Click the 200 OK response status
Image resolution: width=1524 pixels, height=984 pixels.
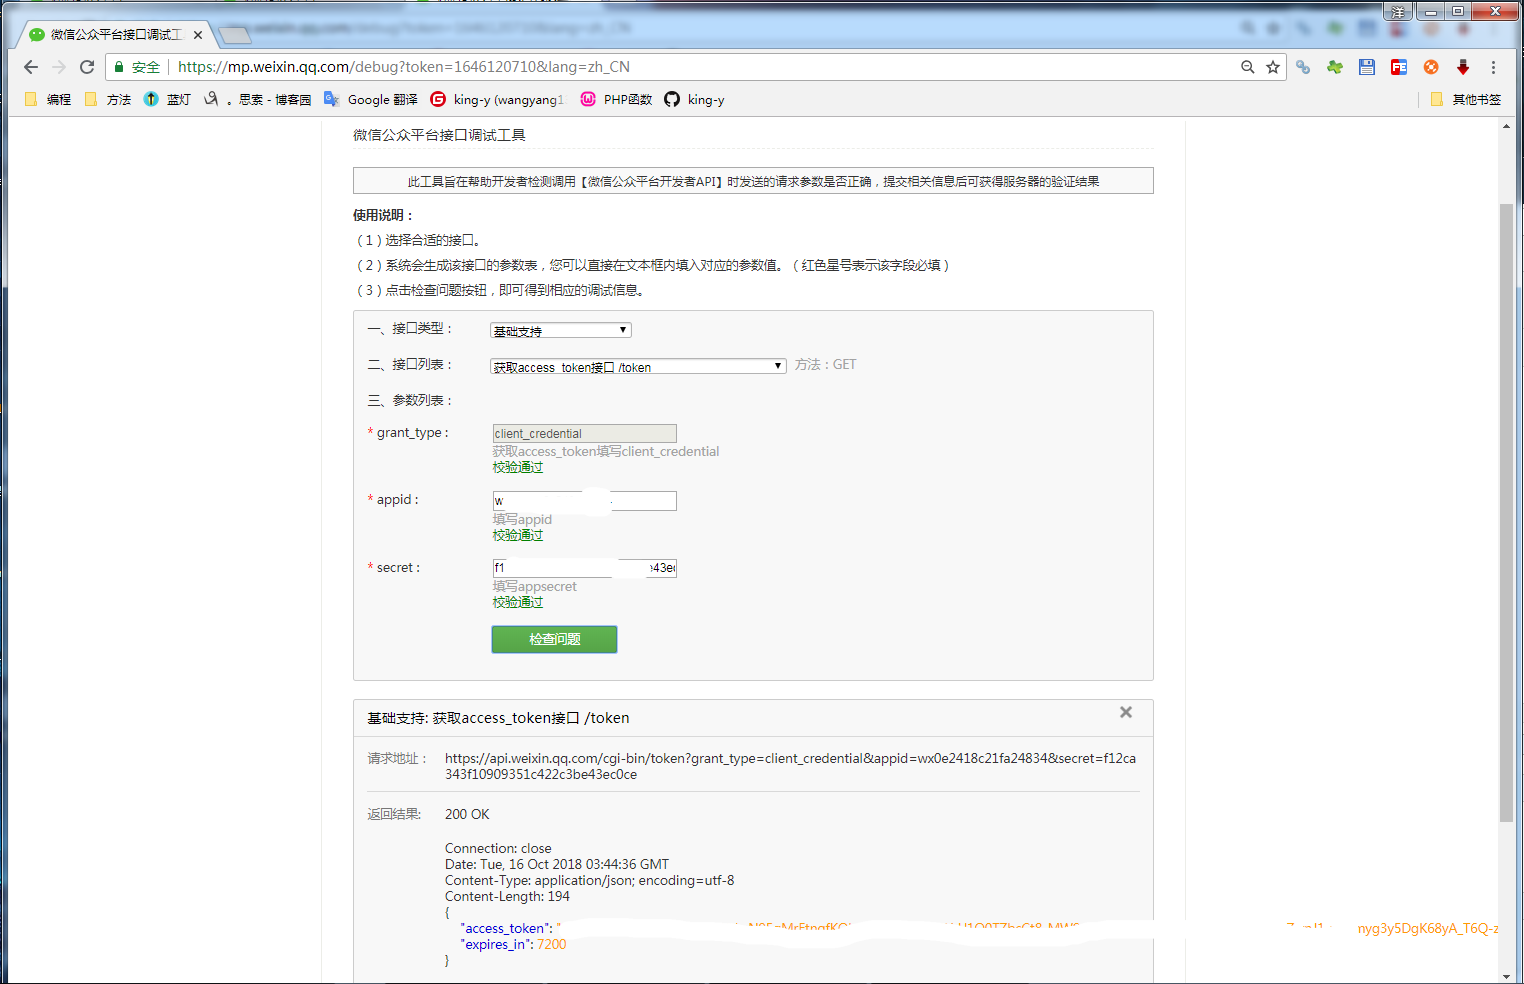(x=467, y=814)
